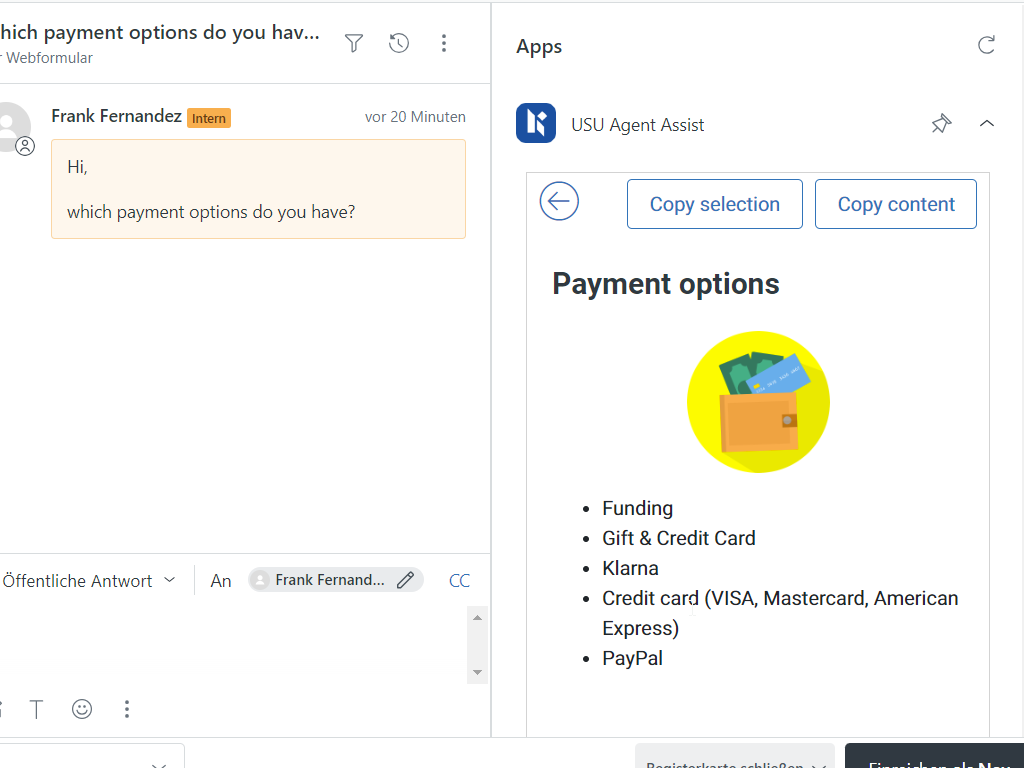Click the Copy selection button
Image resolution: width=1024 pixels, height=768 pixels.
(x=714, y=204)
